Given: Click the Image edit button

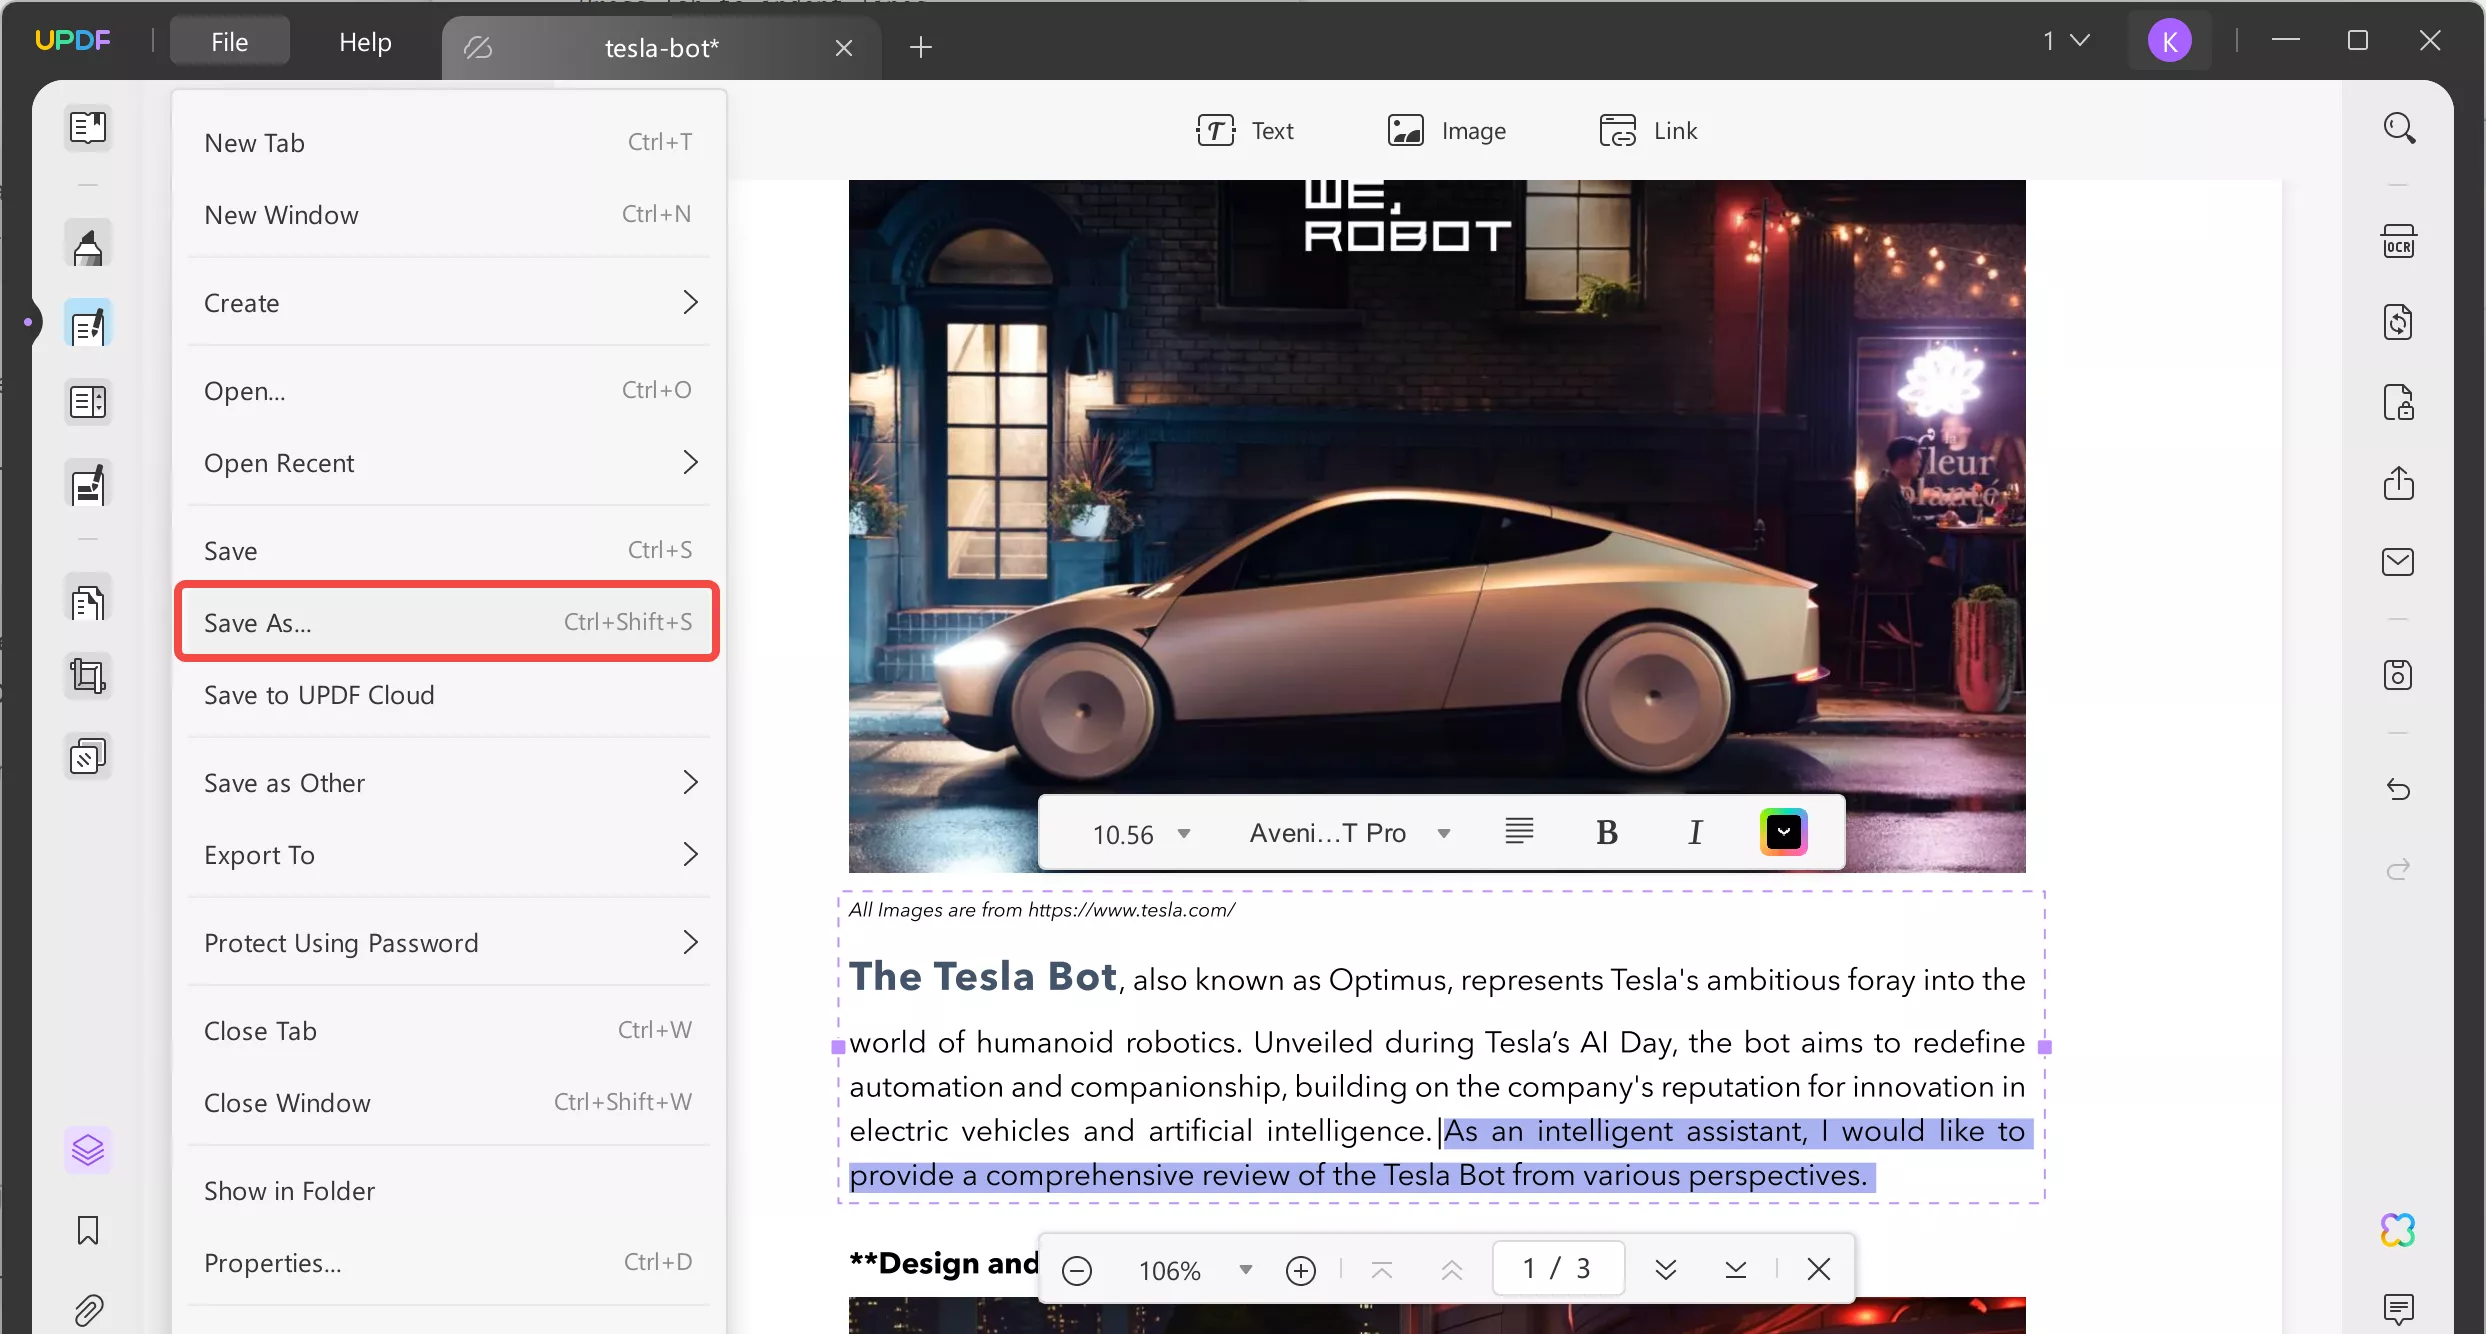Looking at the screenshot, I should 1447,131.
